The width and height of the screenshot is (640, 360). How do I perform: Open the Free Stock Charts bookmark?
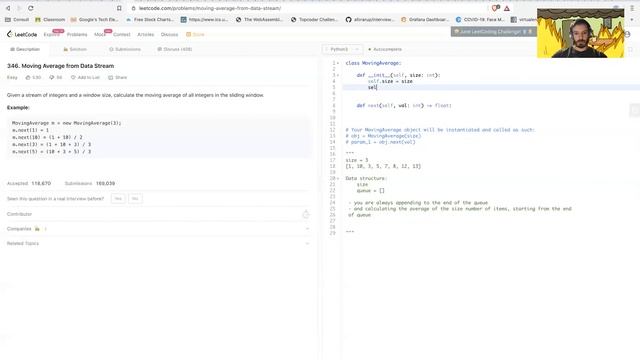click(150, 20)
